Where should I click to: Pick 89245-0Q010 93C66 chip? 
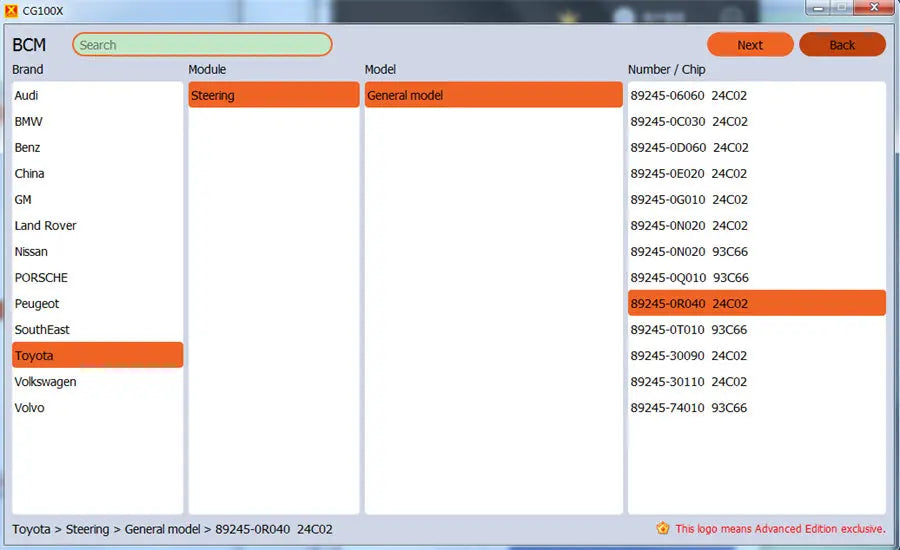[x=757, y=277]
